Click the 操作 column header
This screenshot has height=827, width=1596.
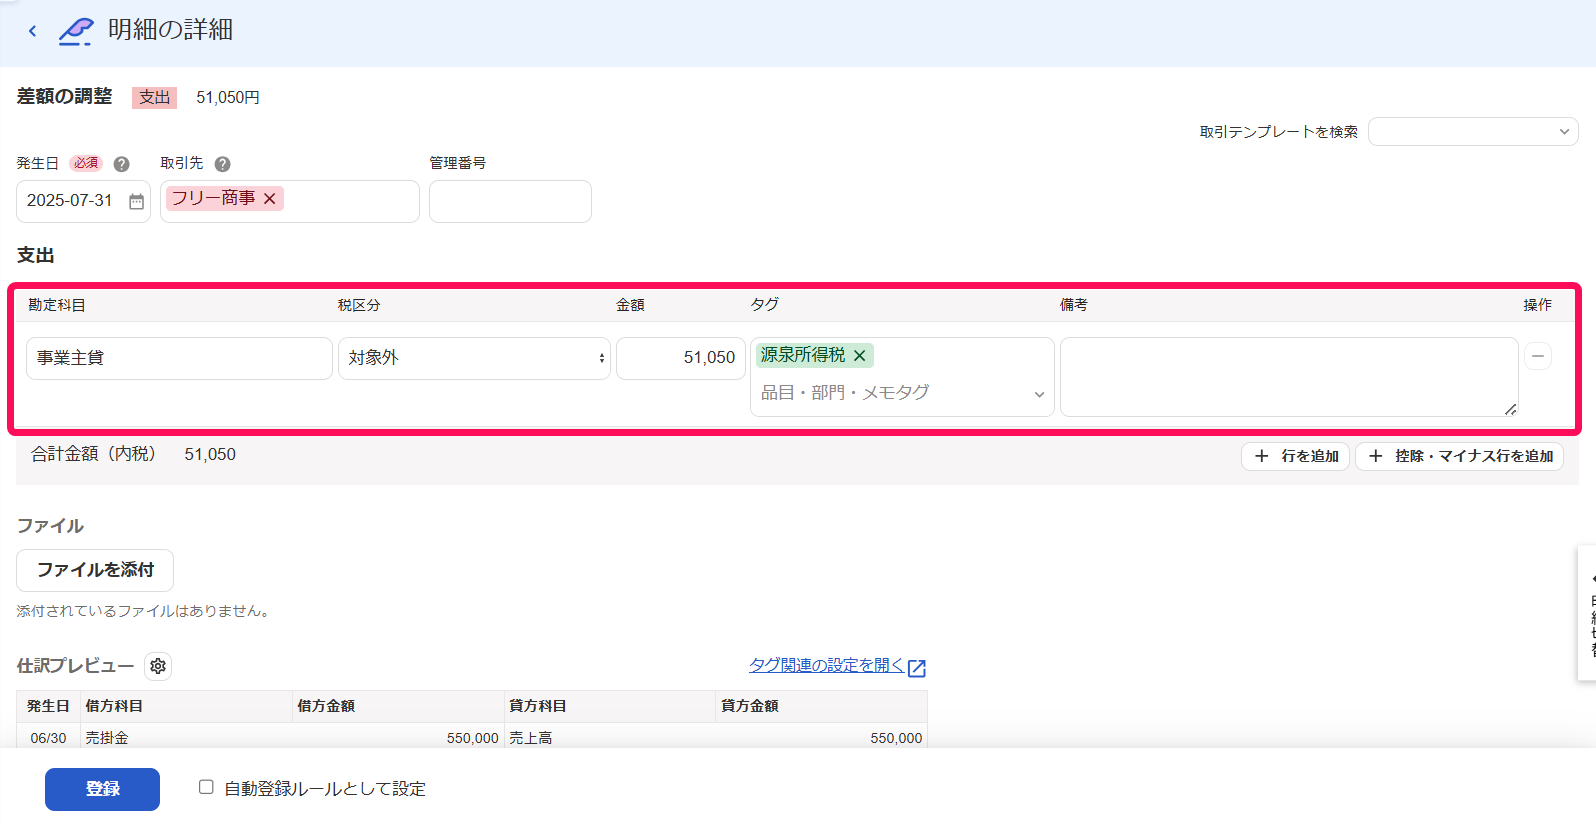pos(1538,305)
